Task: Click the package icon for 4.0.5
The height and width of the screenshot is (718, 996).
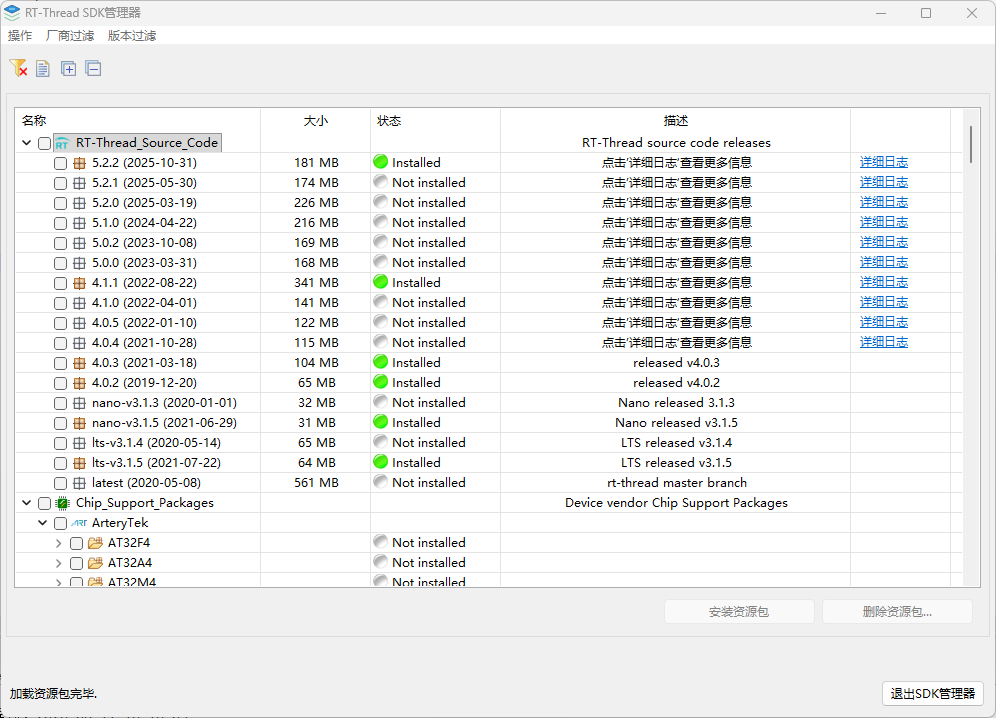Action: coord(79,323)
